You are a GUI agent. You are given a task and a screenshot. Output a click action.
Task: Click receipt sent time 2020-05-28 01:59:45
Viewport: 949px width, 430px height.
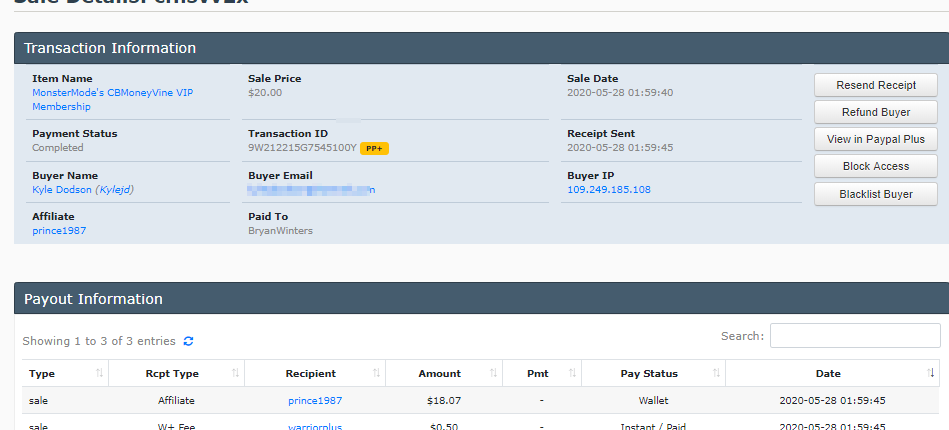pos(620,148)
